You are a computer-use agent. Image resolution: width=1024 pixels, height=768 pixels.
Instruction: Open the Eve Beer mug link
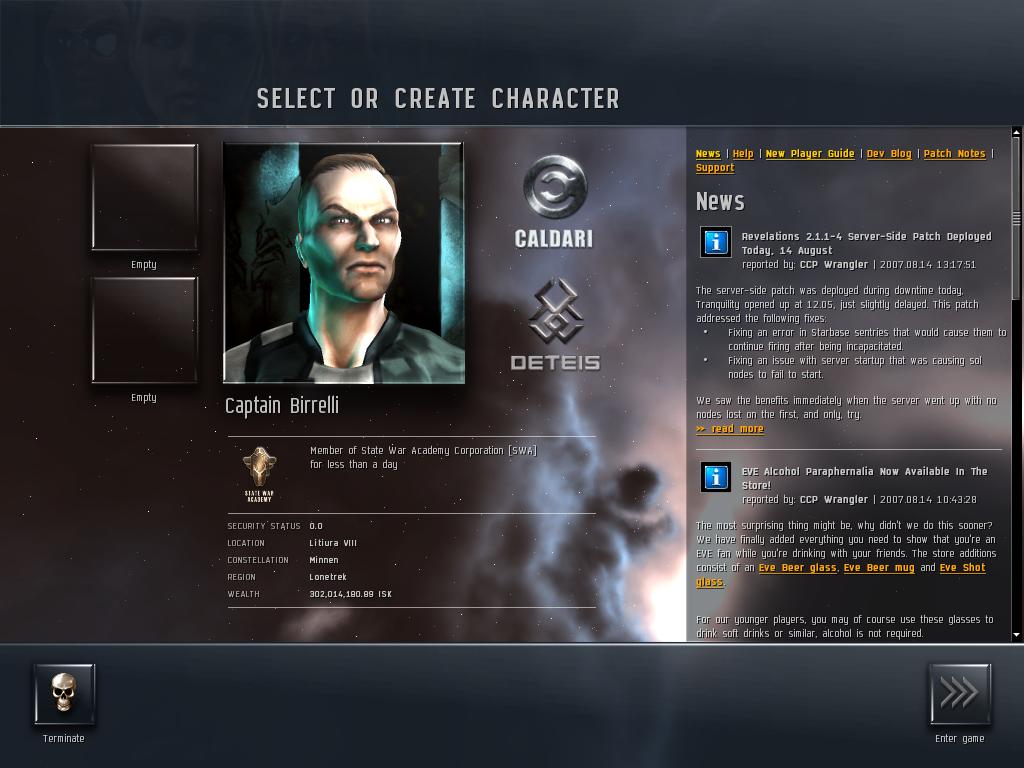tap(879, 568)
